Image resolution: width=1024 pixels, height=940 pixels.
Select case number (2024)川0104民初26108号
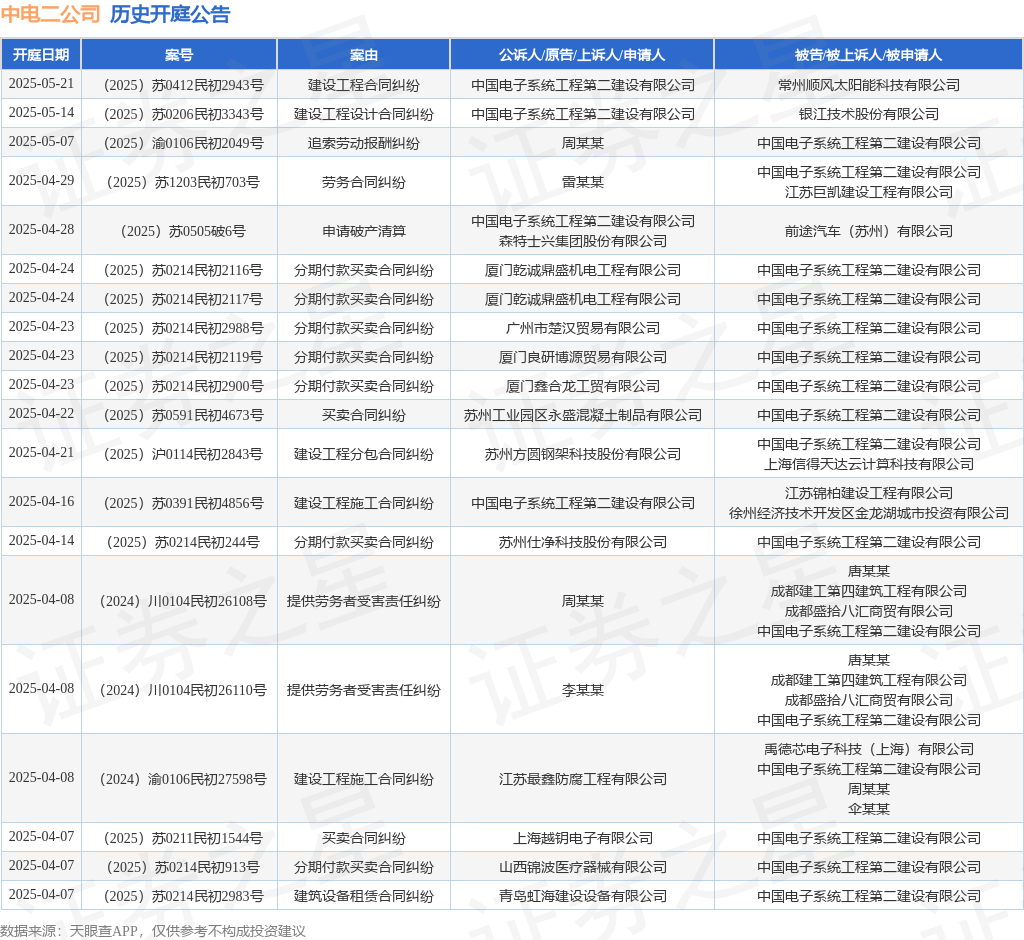184,601
